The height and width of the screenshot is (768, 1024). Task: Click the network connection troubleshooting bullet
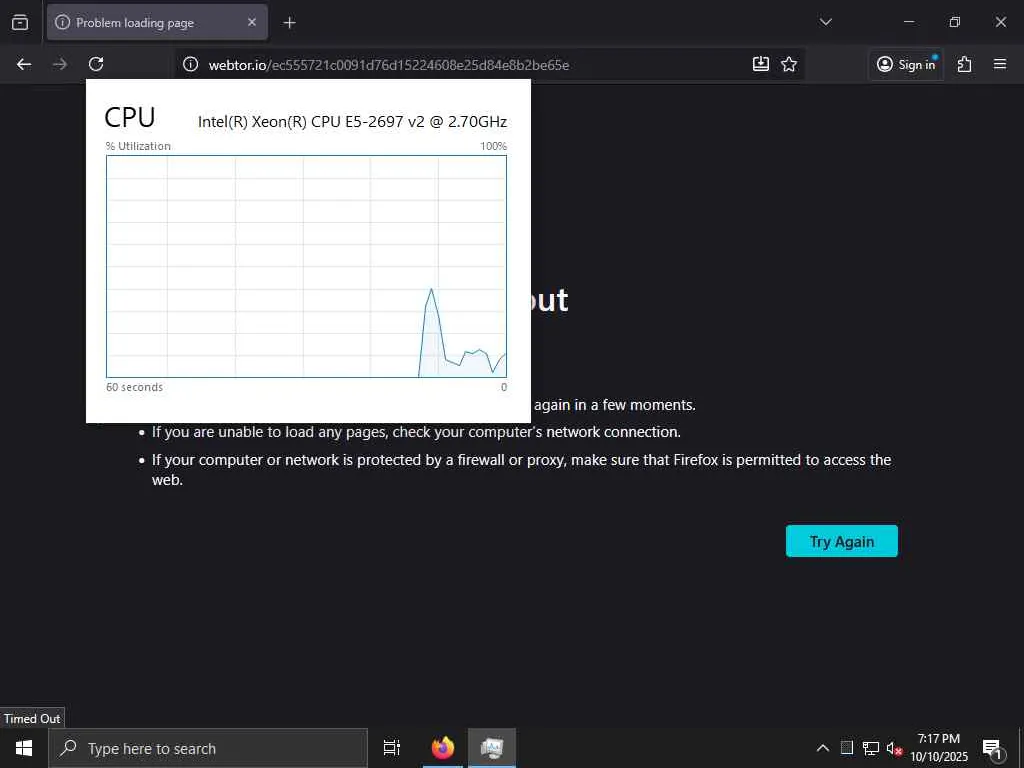click(416, 432)
